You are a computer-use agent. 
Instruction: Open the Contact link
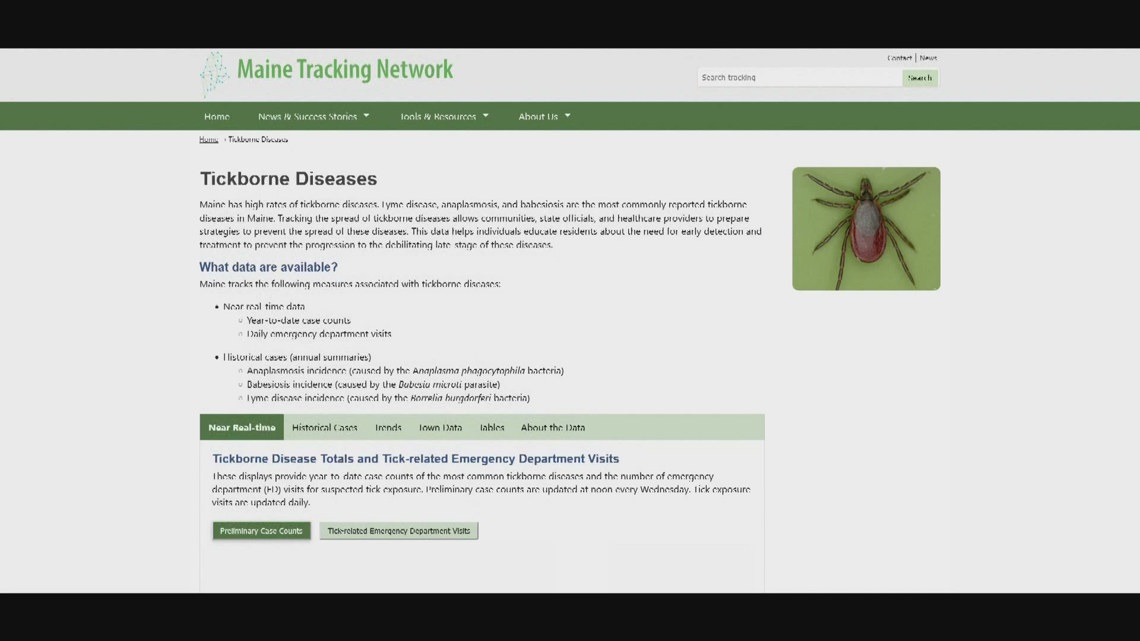pos(899,57)
